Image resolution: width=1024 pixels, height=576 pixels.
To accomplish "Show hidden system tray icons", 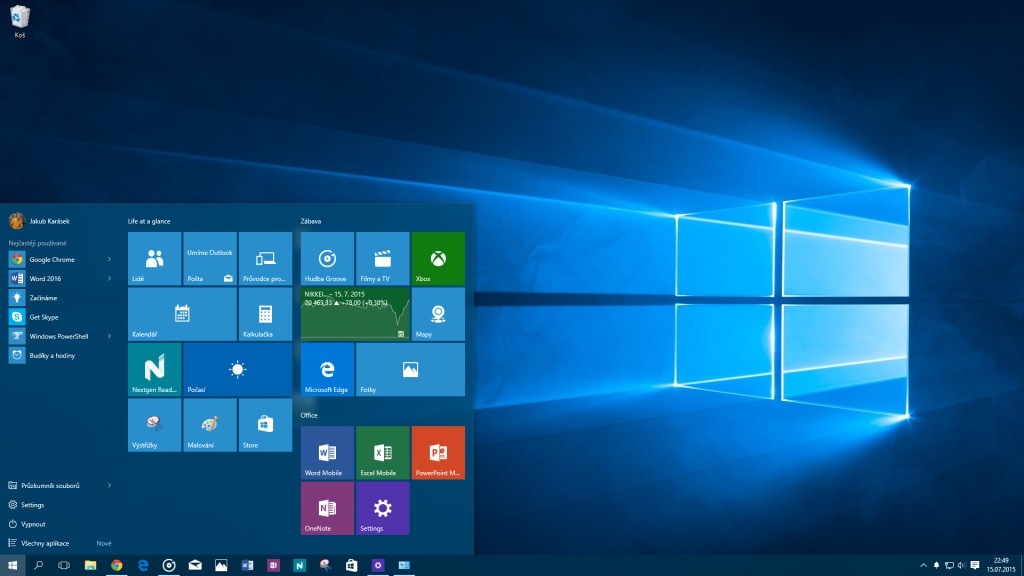I will (923, 566).
